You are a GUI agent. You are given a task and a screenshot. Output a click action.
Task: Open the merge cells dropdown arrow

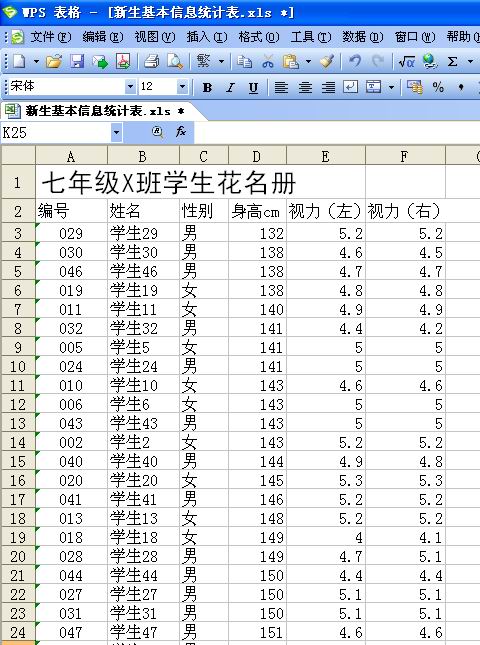pos(391,87)
